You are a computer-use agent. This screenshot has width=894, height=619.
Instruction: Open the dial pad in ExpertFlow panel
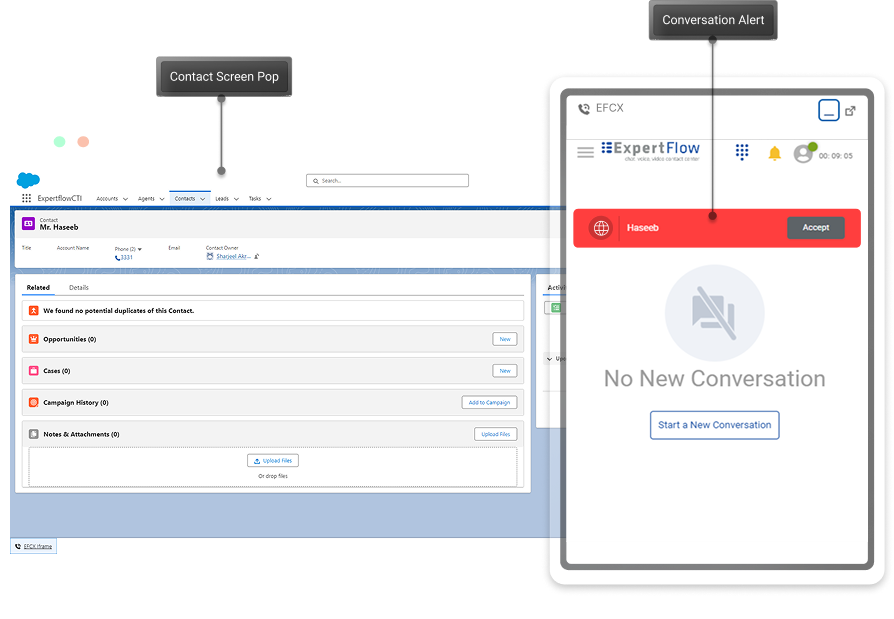[x=742, y=152]
